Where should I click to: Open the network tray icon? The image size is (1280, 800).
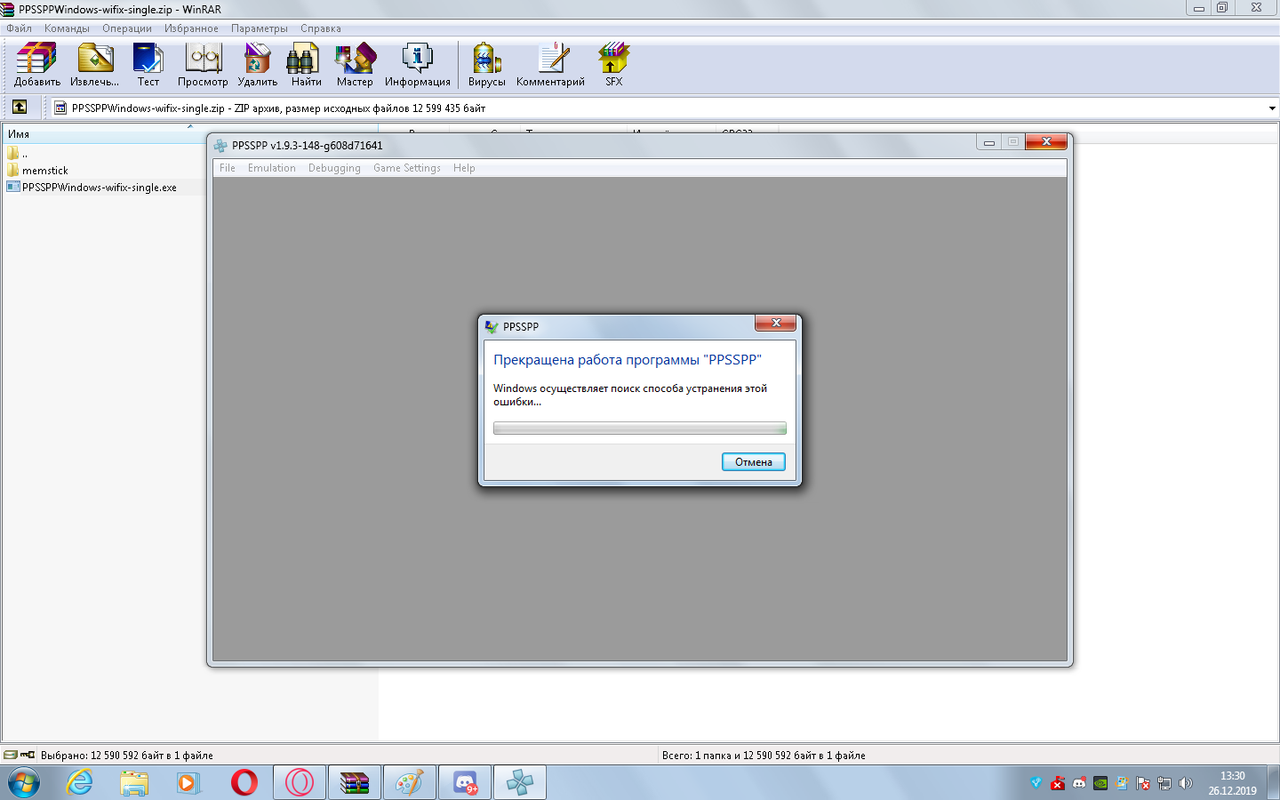(x=1164, y=783)
